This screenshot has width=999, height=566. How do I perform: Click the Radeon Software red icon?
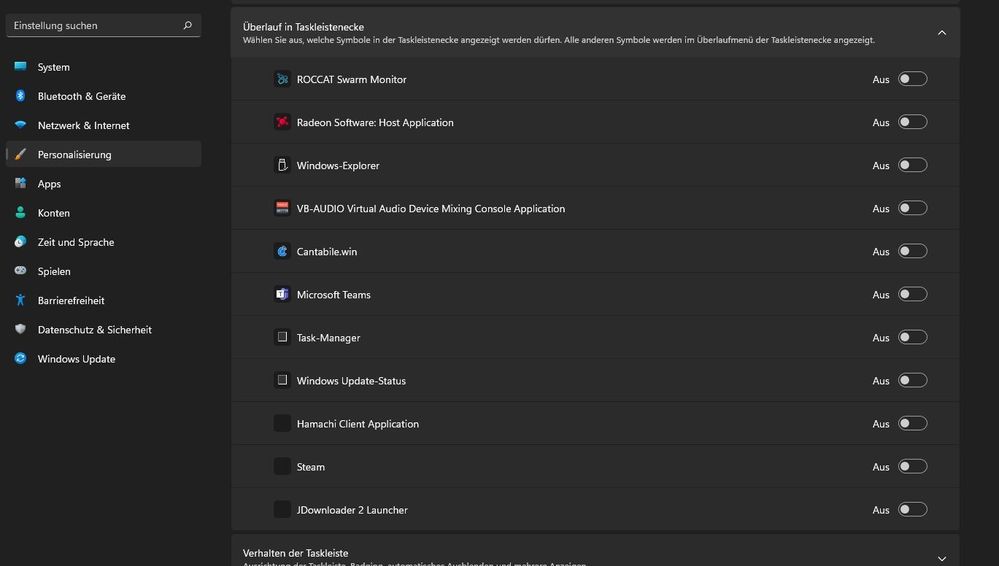coord(282,122)
